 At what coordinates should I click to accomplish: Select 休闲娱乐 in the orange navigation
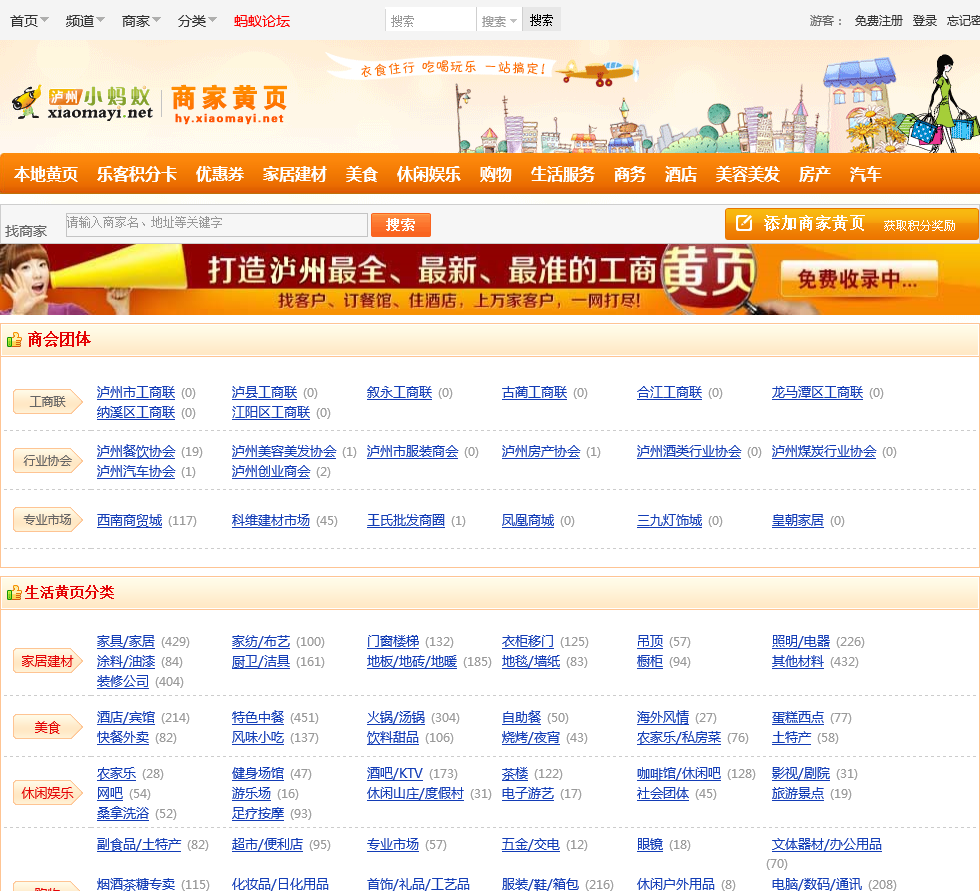click(x=429, y=174)
